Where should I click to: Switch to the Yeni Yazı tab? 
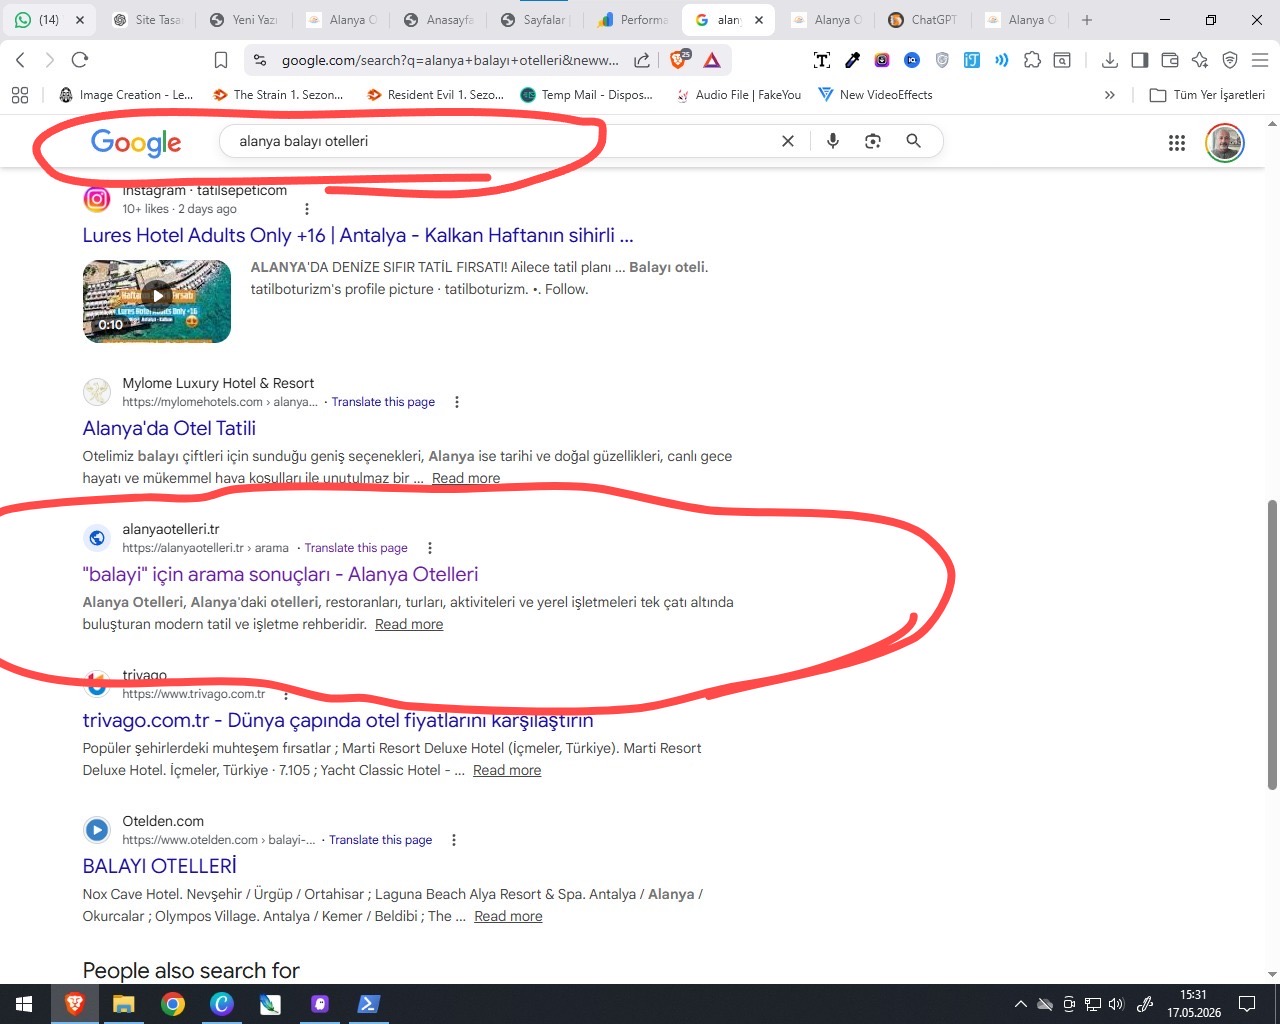[244, 20]
